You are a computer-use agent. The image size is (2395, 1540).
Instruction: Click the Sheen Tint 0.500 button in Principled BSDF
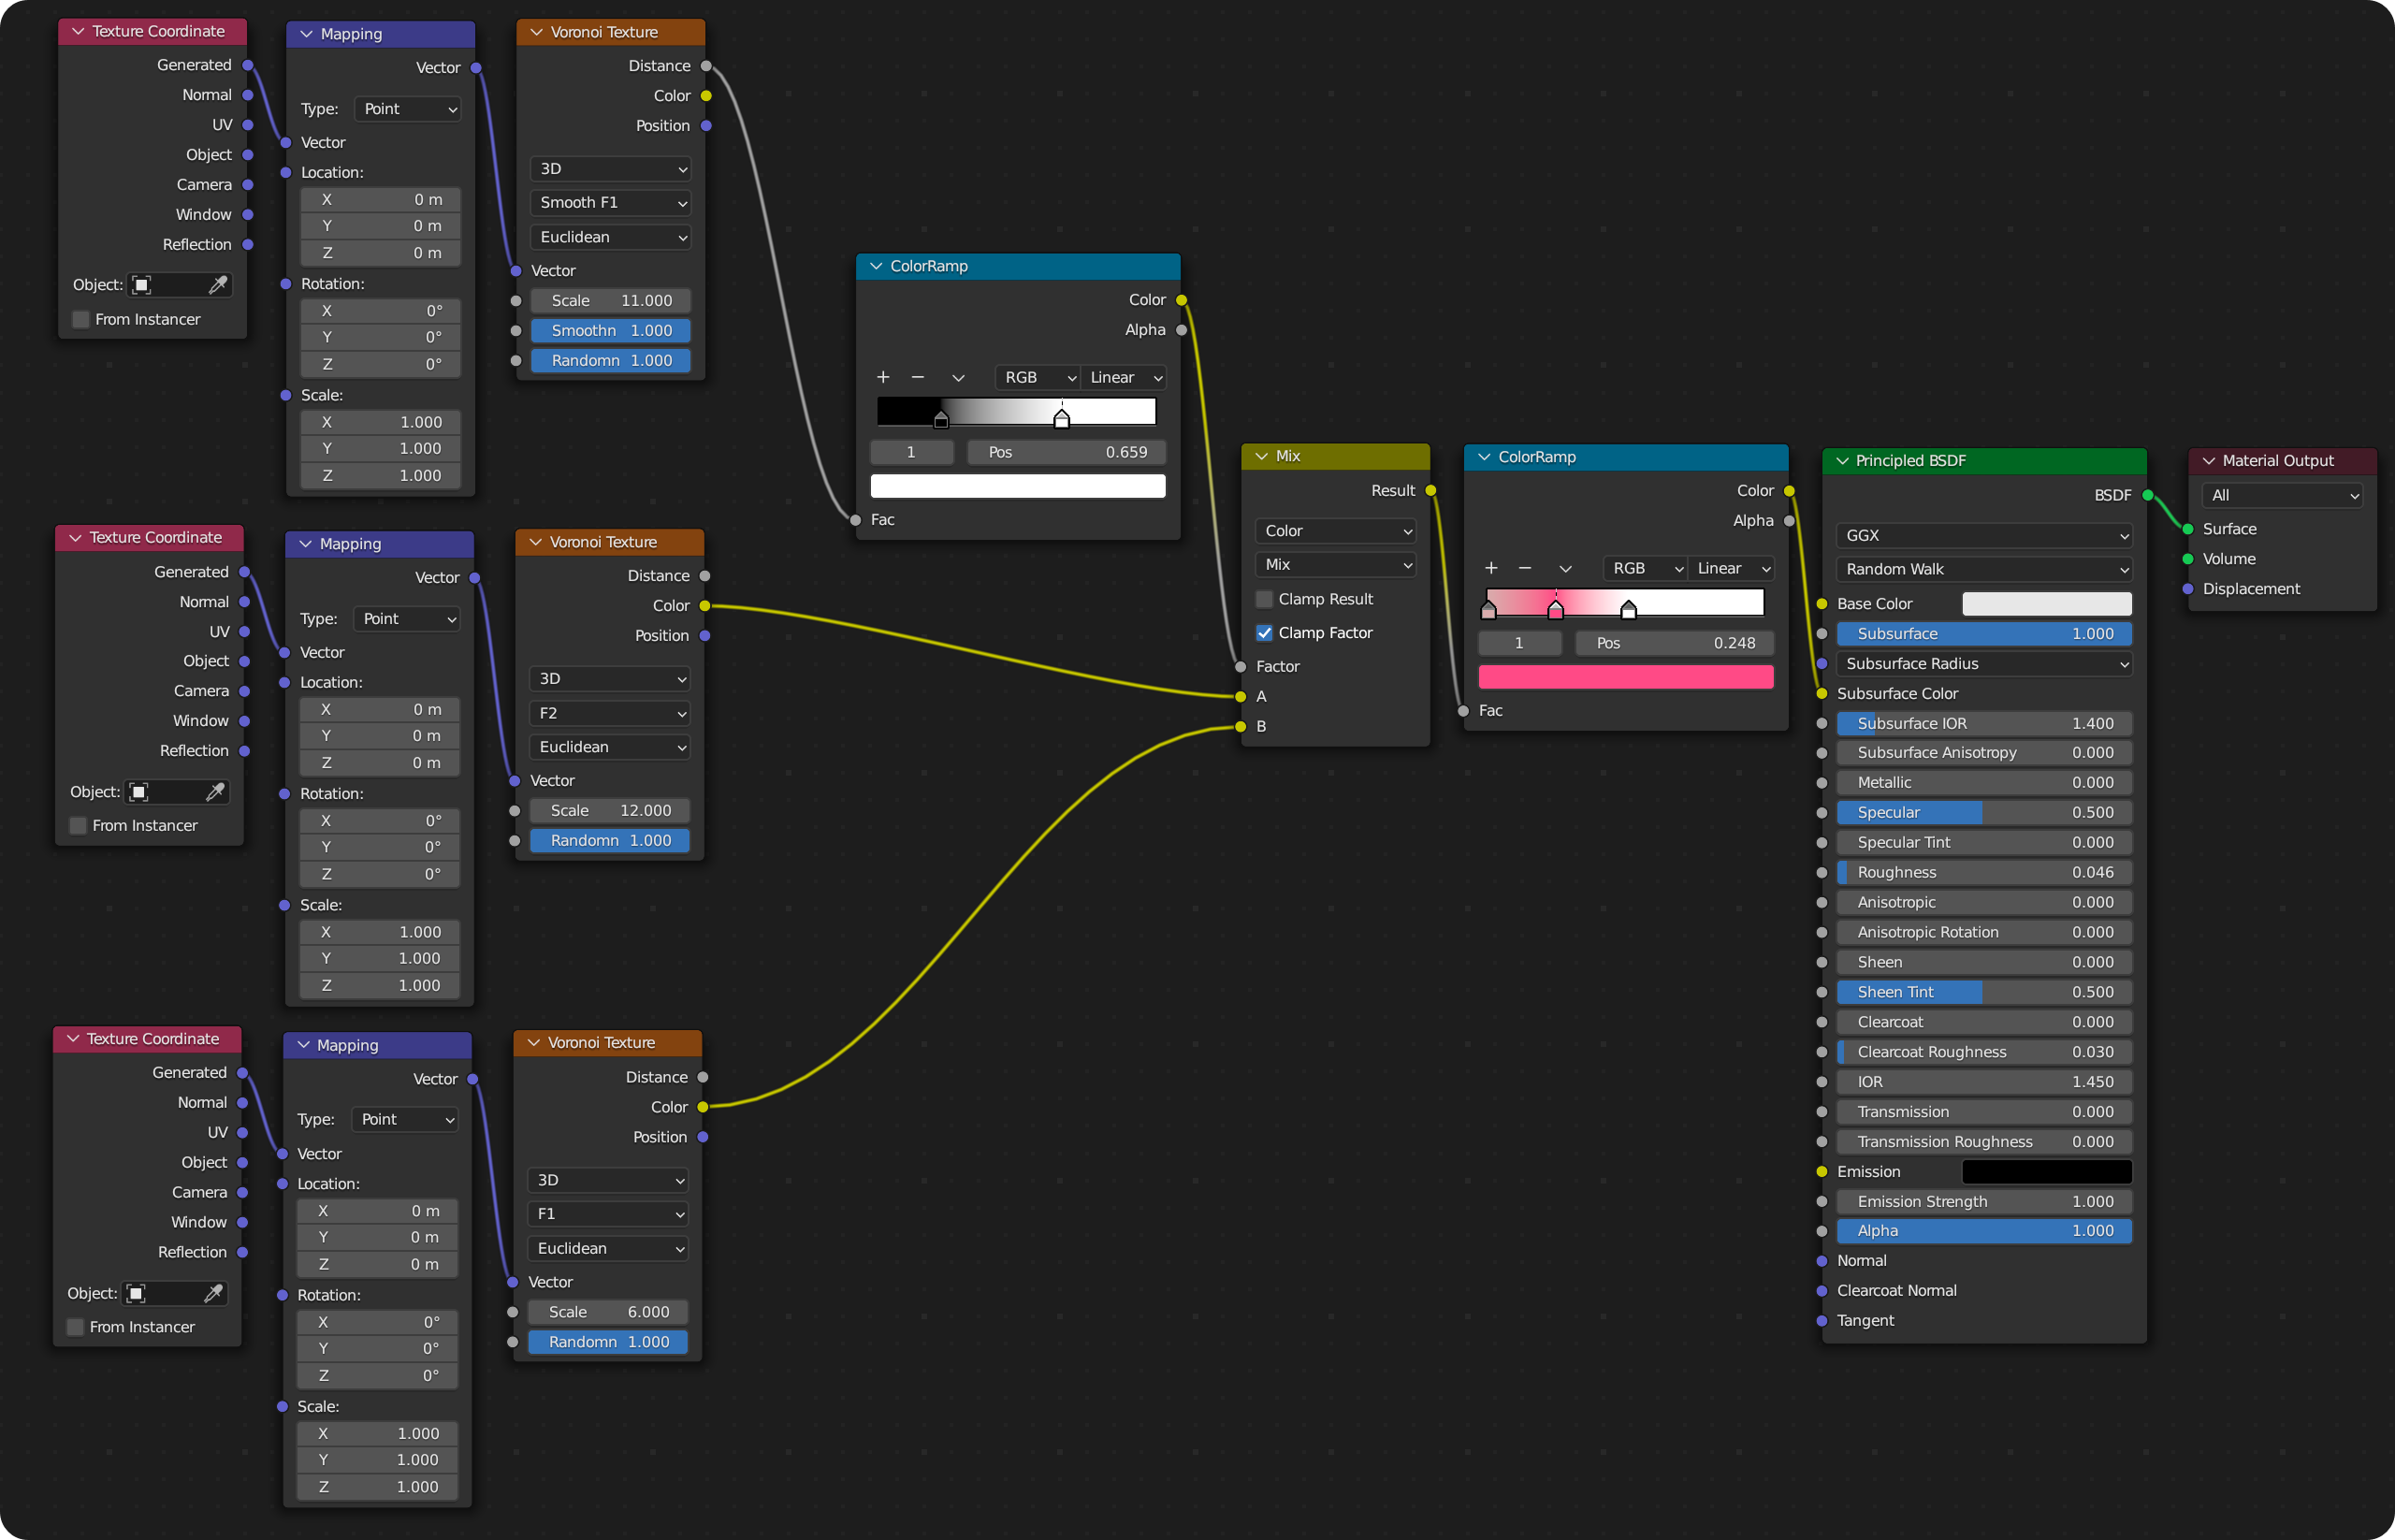pyautogui.click(x=1983, y=991)
